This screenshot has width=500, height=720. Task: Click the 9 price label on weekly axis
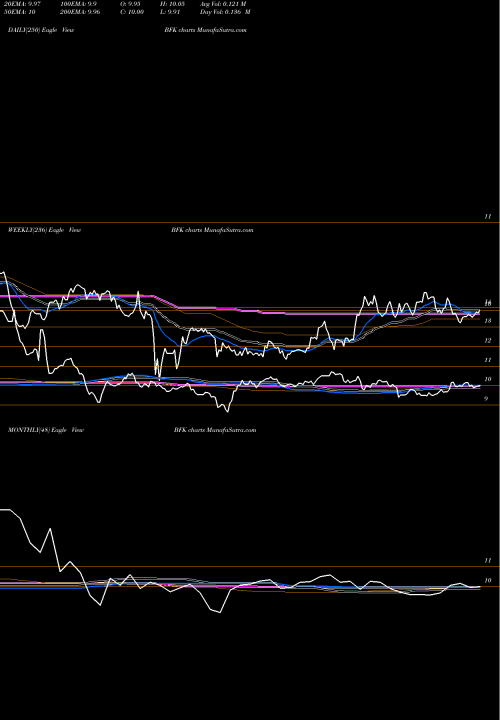point(486,399)
